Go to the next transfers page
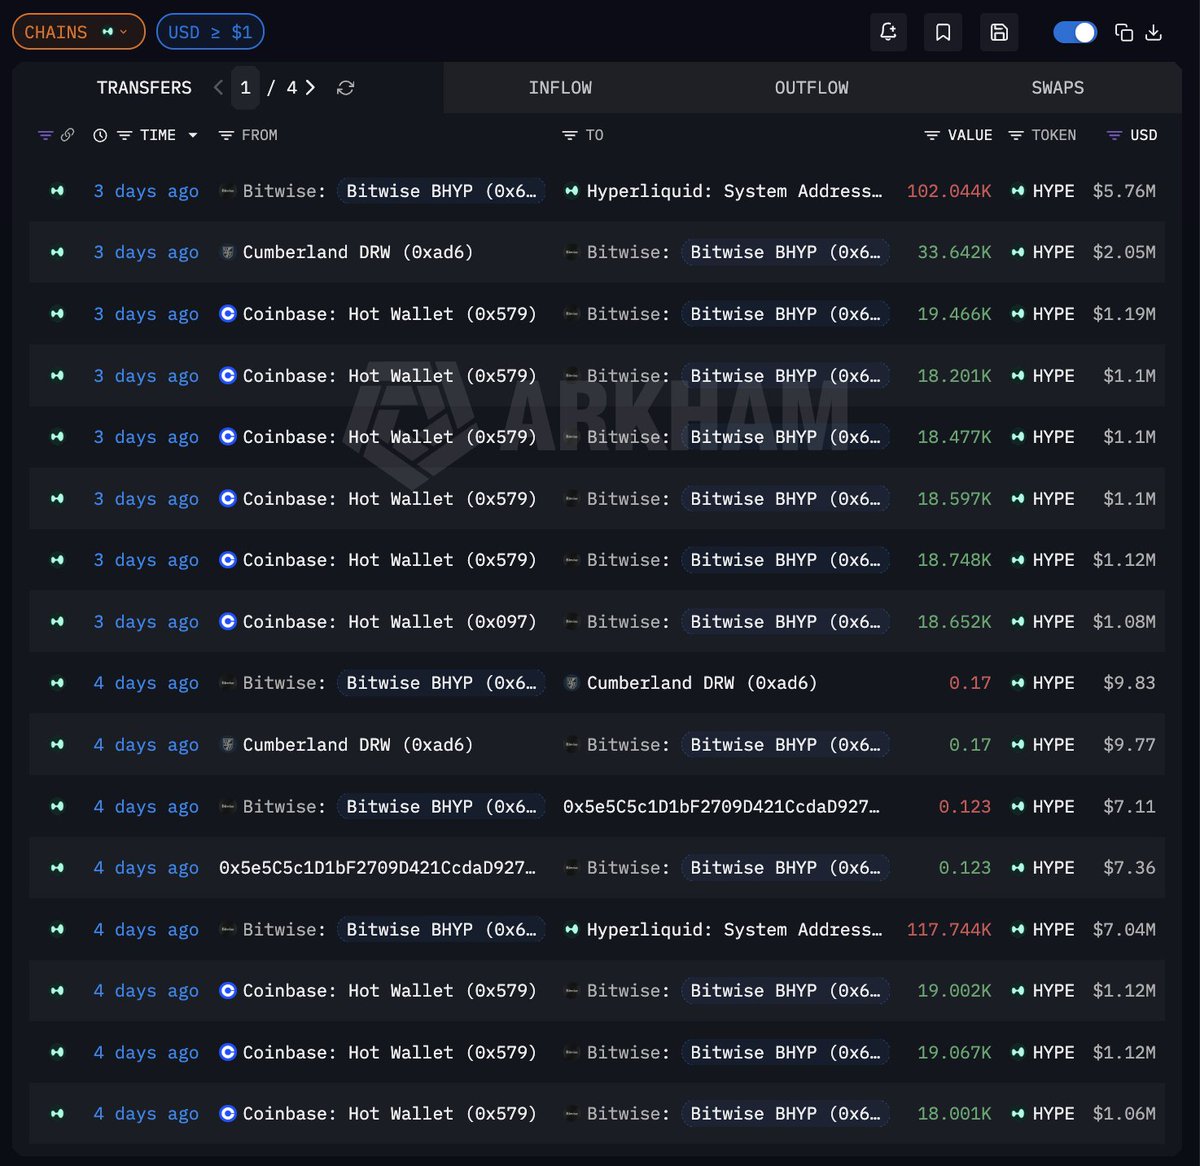This screenshot has height=1166, width=1200. [311, 88]
